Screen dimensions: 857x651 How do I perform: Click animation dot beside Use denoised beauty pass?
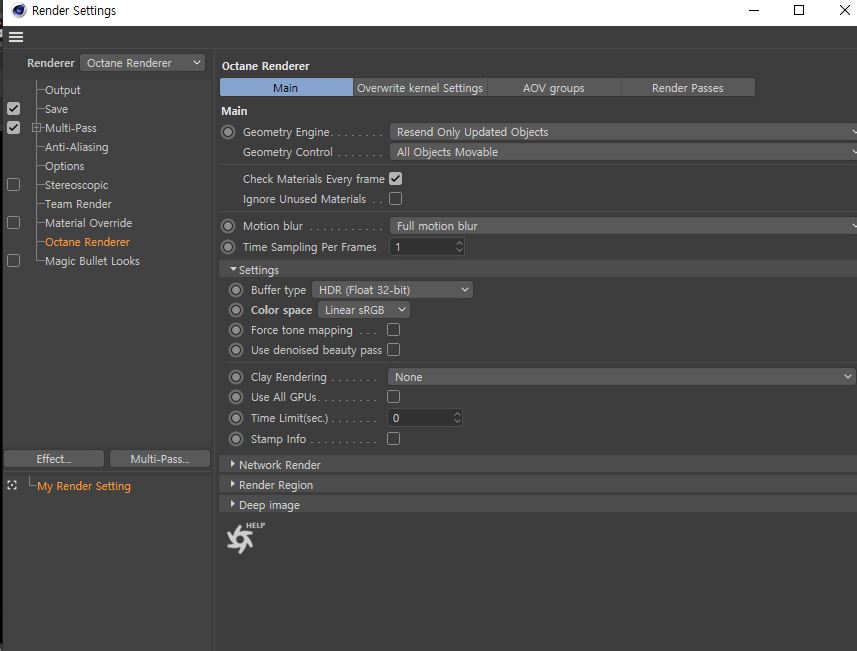(x=236, y=350)
